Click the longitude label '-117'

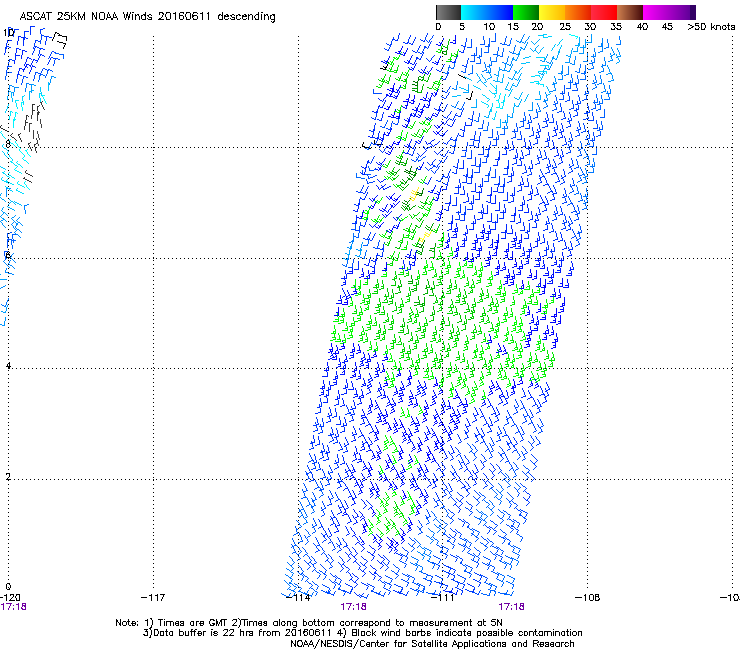[153, 598]
